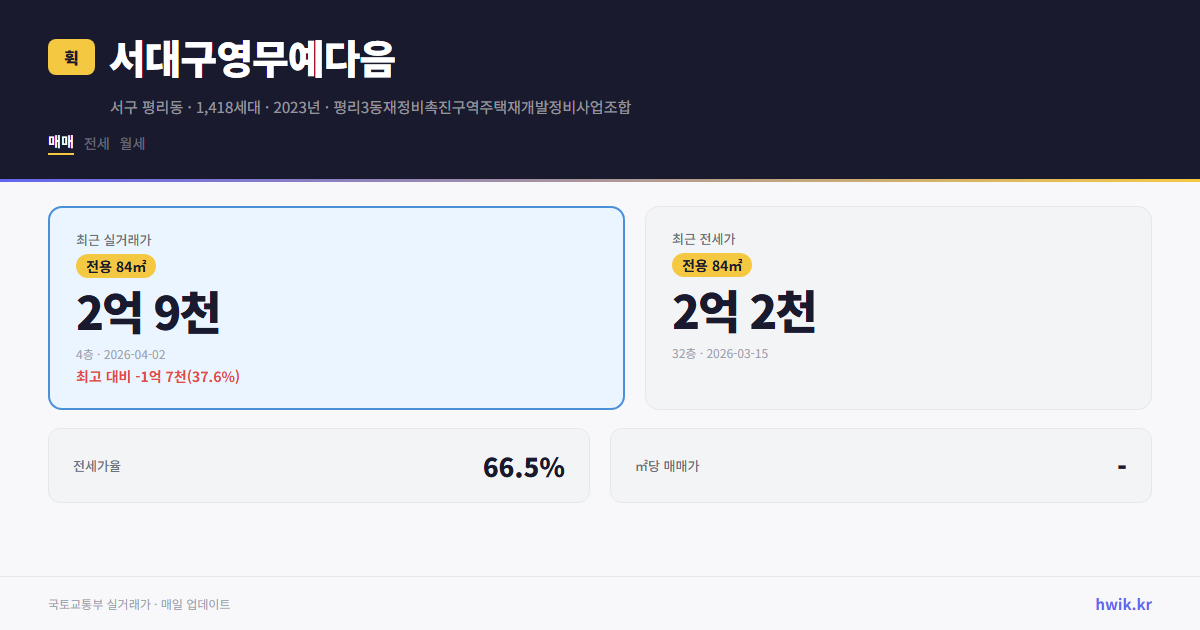Select the 전용 84㎡ badge on sale price card
Screen dimensions: 1200x630
pos(113,266)
